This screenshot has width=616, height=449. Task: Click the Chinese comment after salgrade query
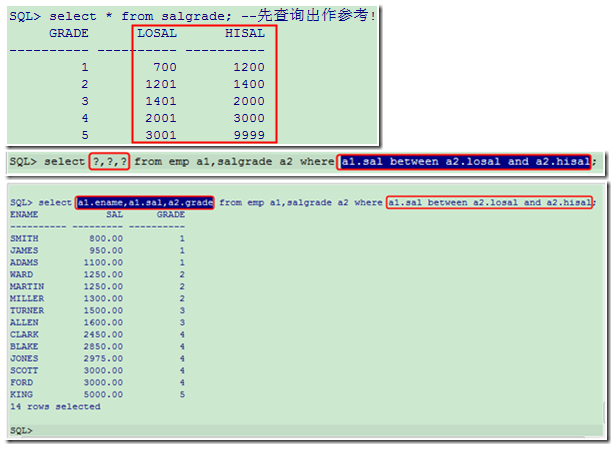pyautogui.click(x=320, y=16)
